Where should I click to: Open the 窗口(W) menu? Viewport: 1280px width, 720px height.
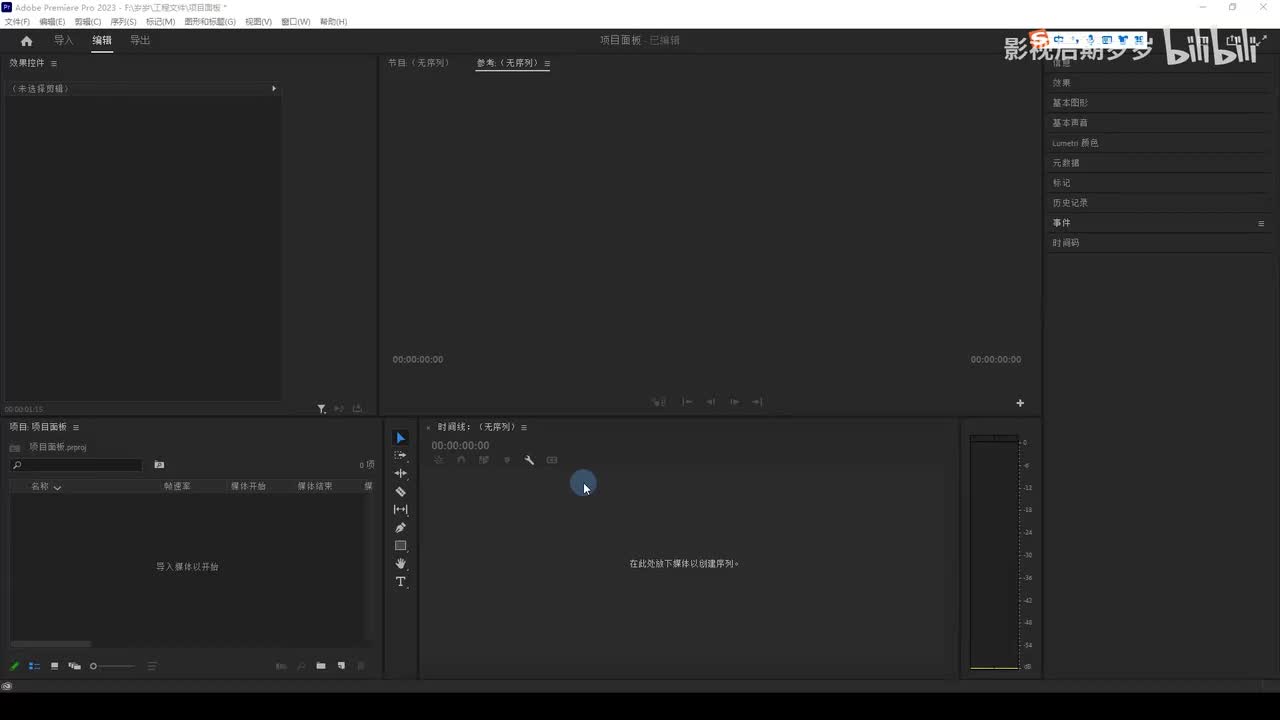295,21
